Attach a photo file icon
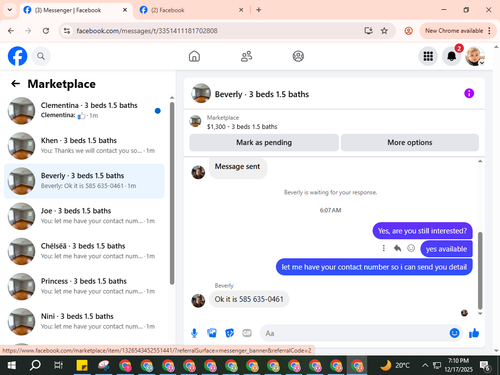This screenshot has width=500, height=375. (212, 333)
